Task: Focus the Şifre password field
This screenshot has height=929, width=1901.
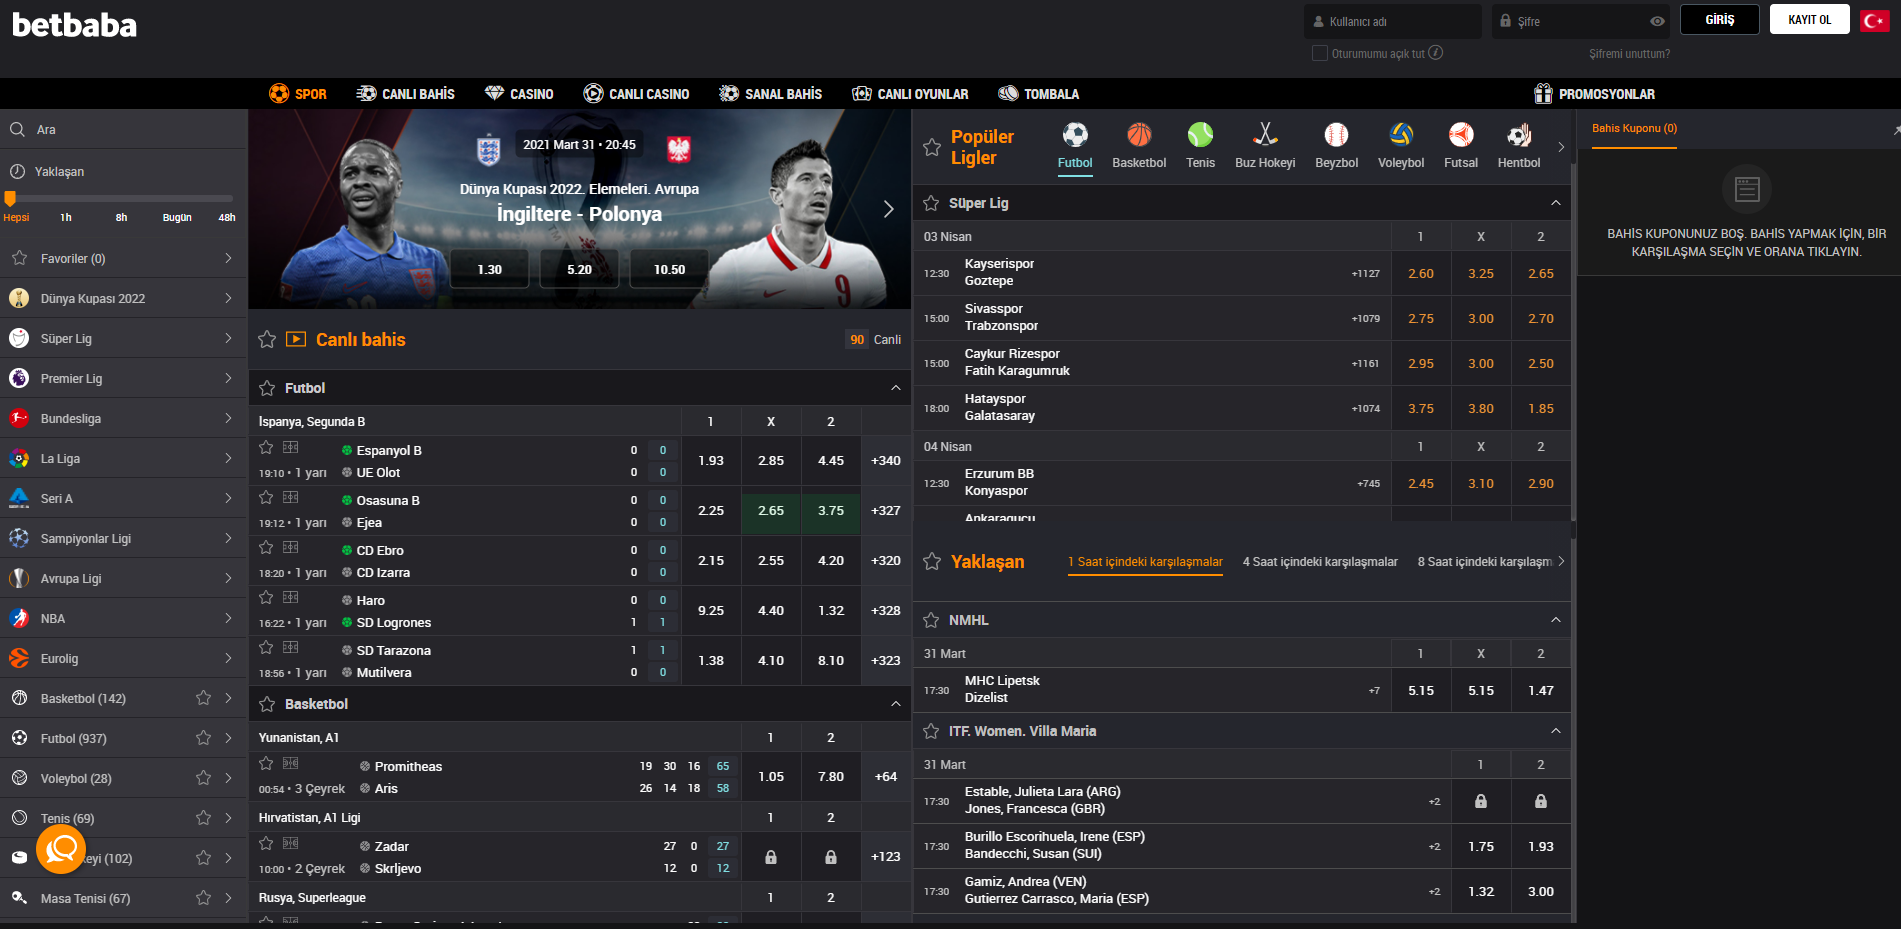Action: pyautogui.click(x=1581, y=21)
